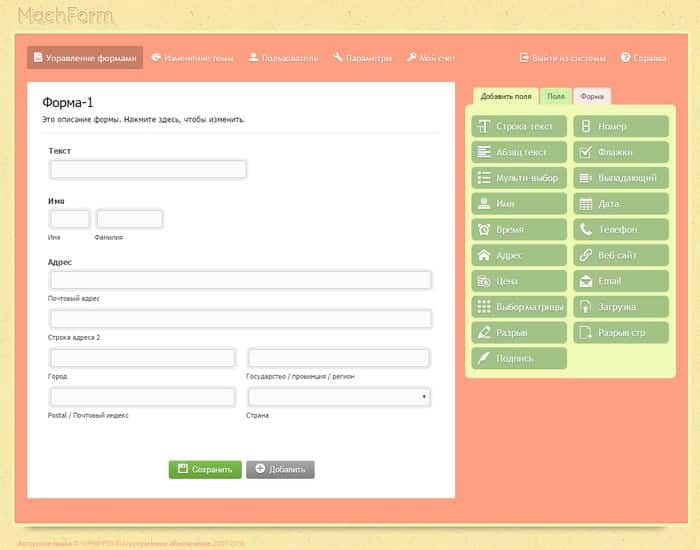Switch to the Поля tab
700x550 pixels.
(556, 96)
